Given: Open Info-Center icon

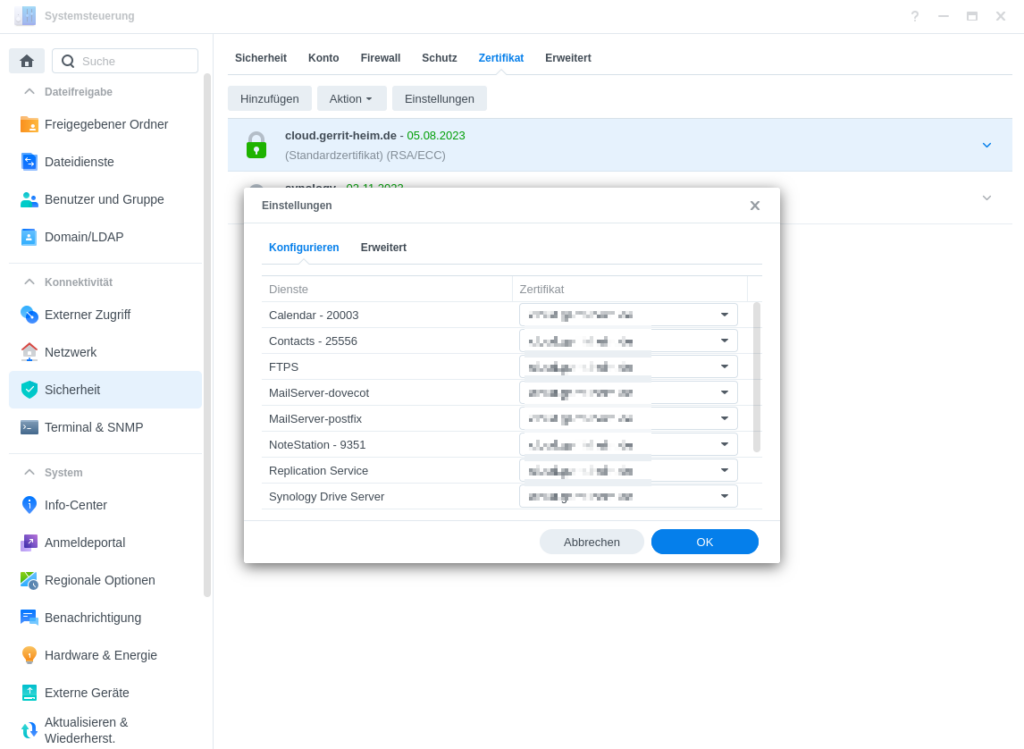Looking at the screenshot, I should (29, 505).
